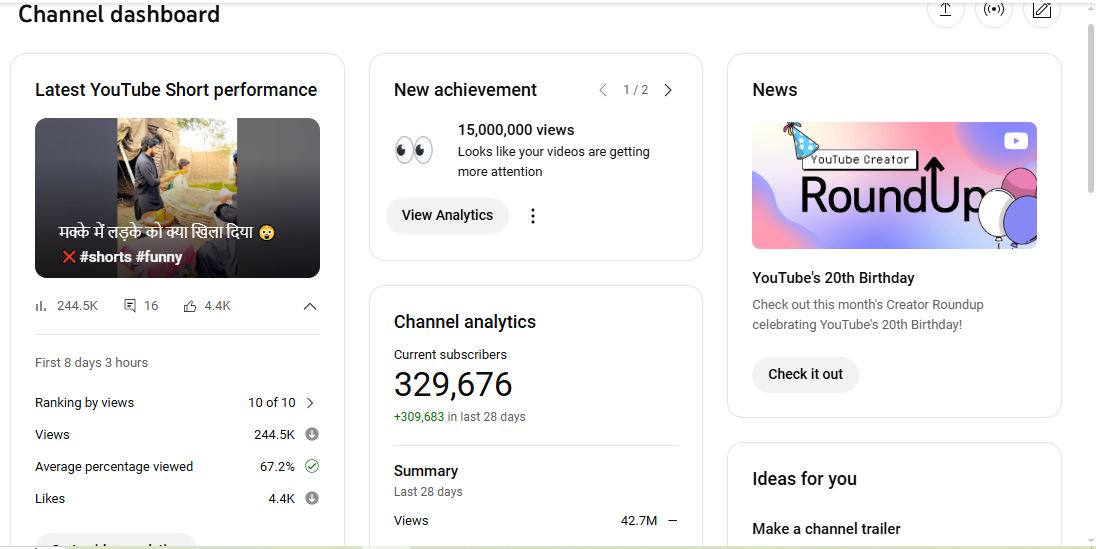Go to previous achievement

603,90
